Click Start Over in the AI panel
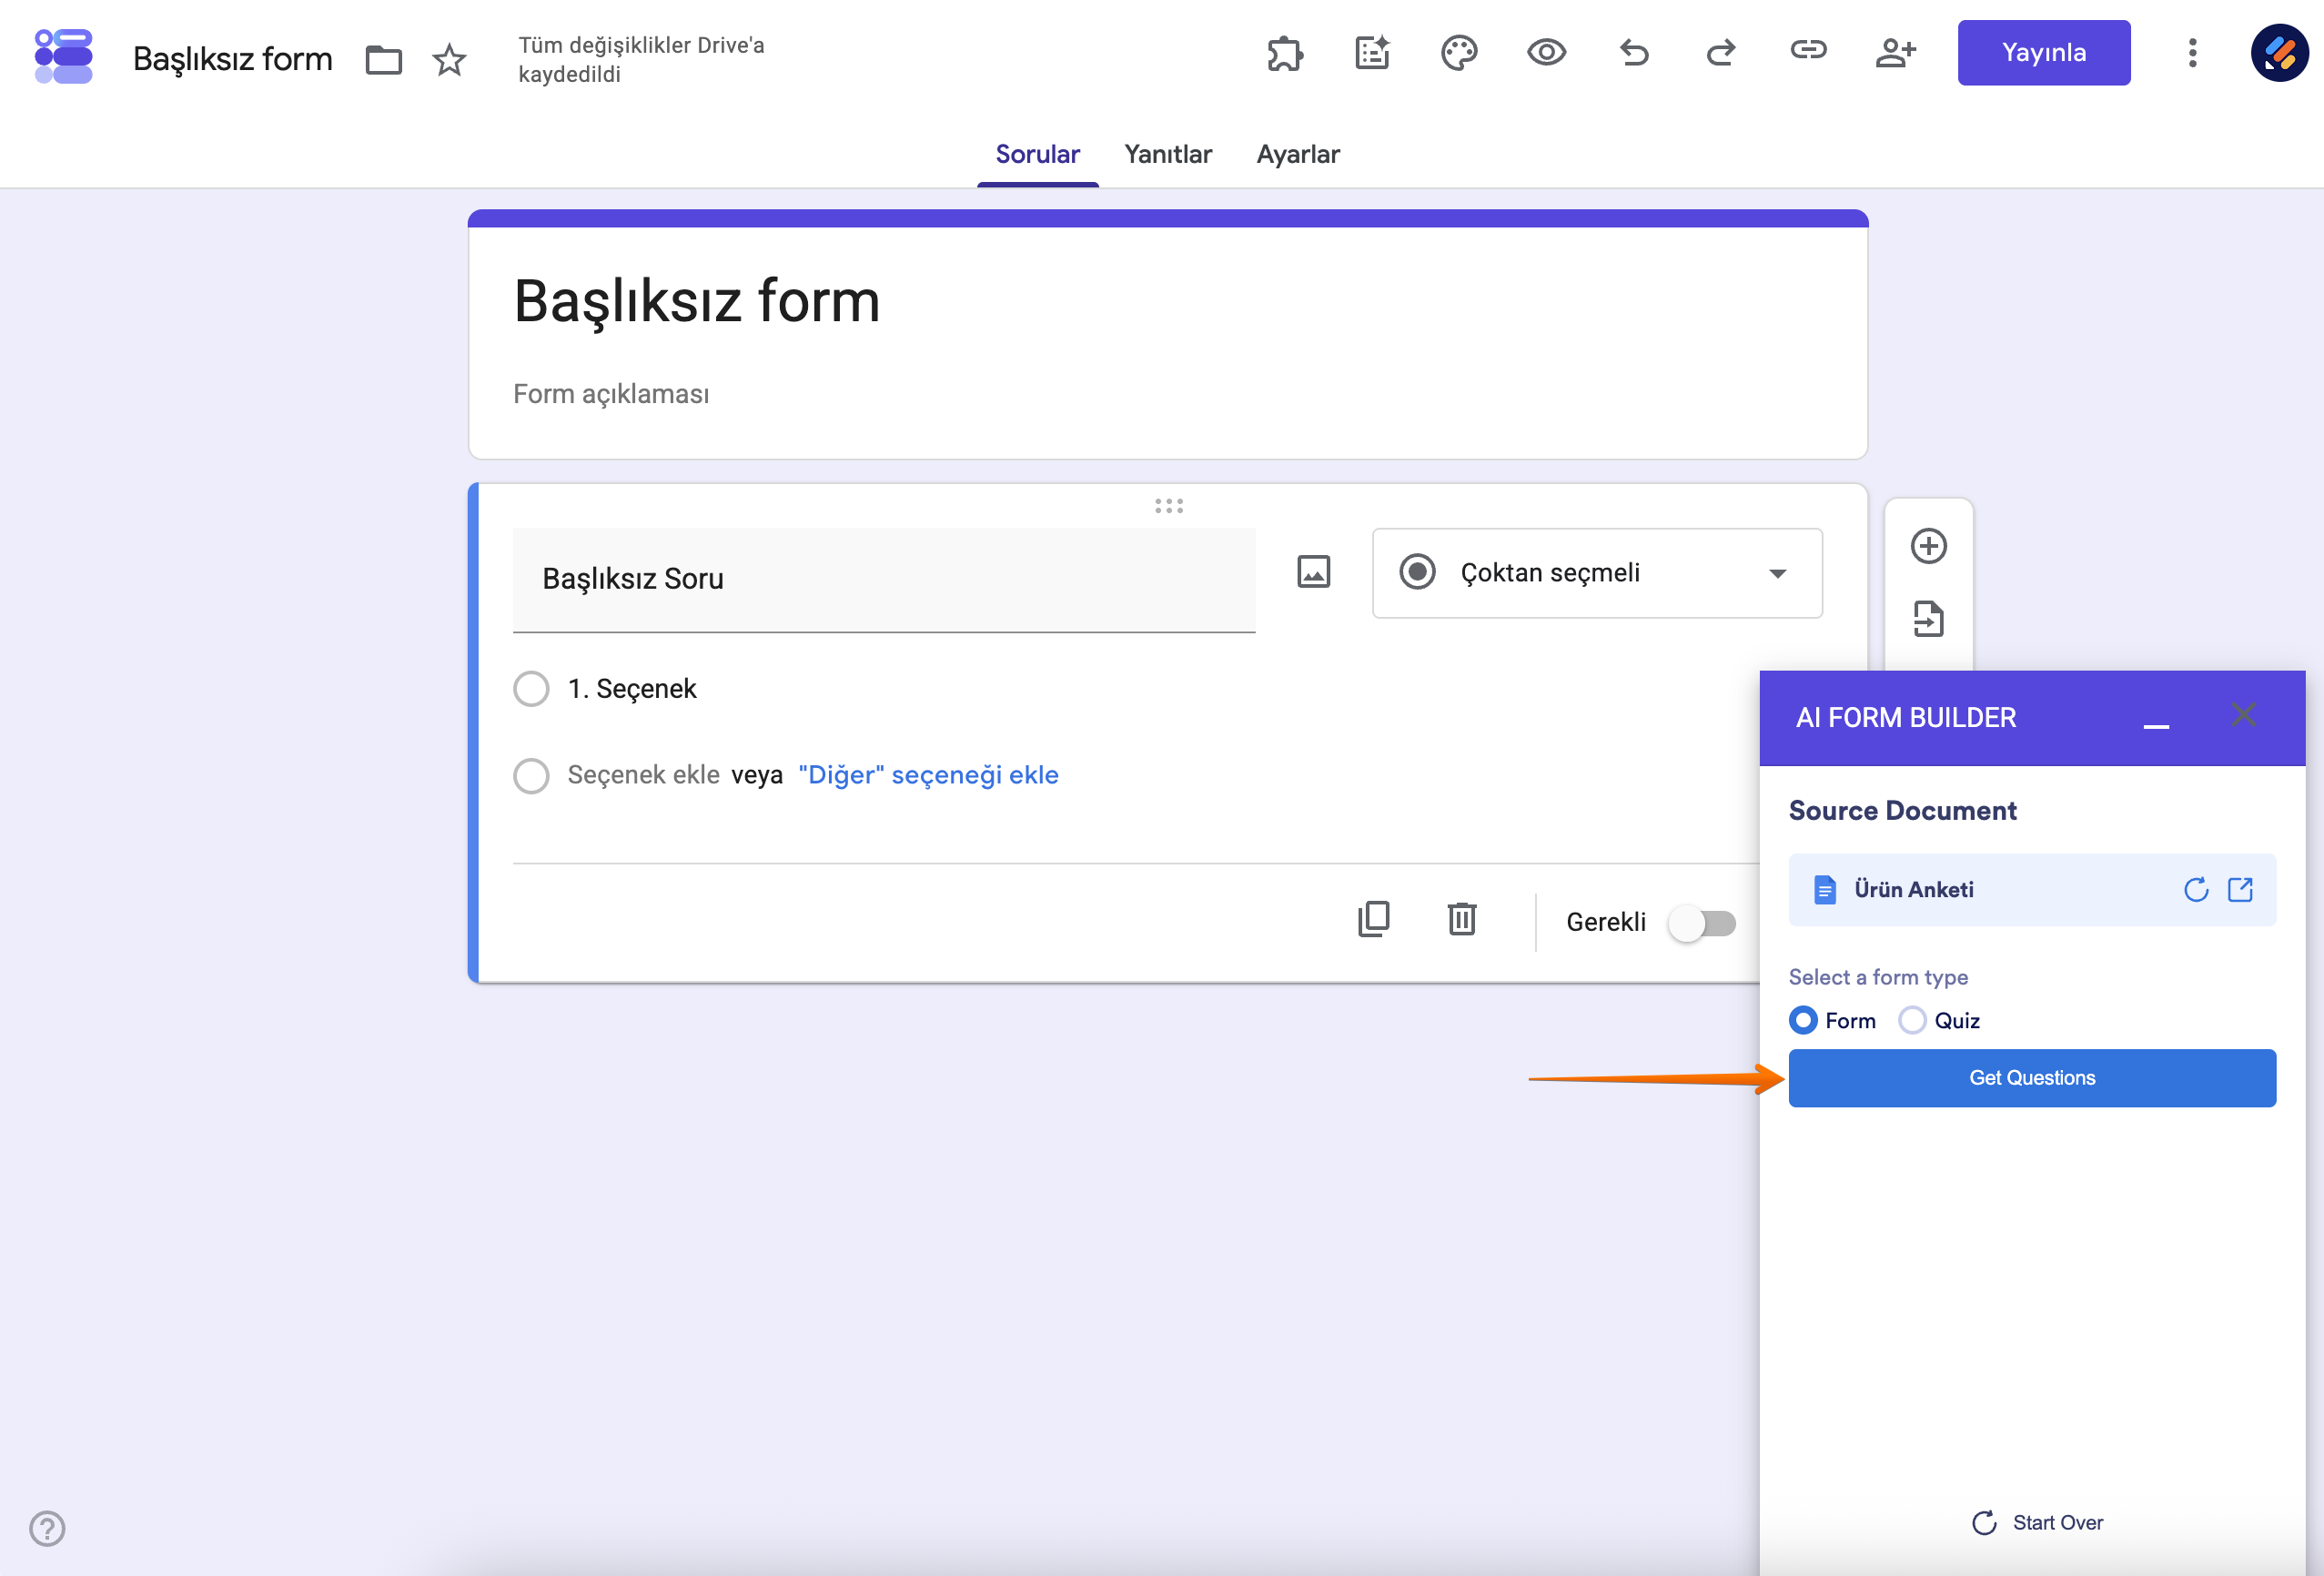2324x1576 pixels. pos(2037,1522)
